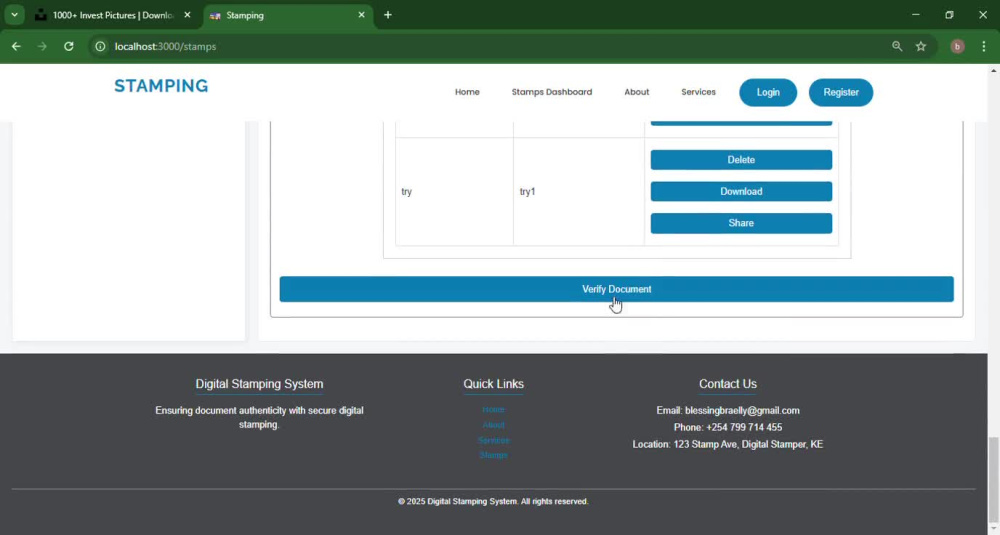Close the Invest Pictures tab
The image size is (1000, 535).
click(188, 15)
